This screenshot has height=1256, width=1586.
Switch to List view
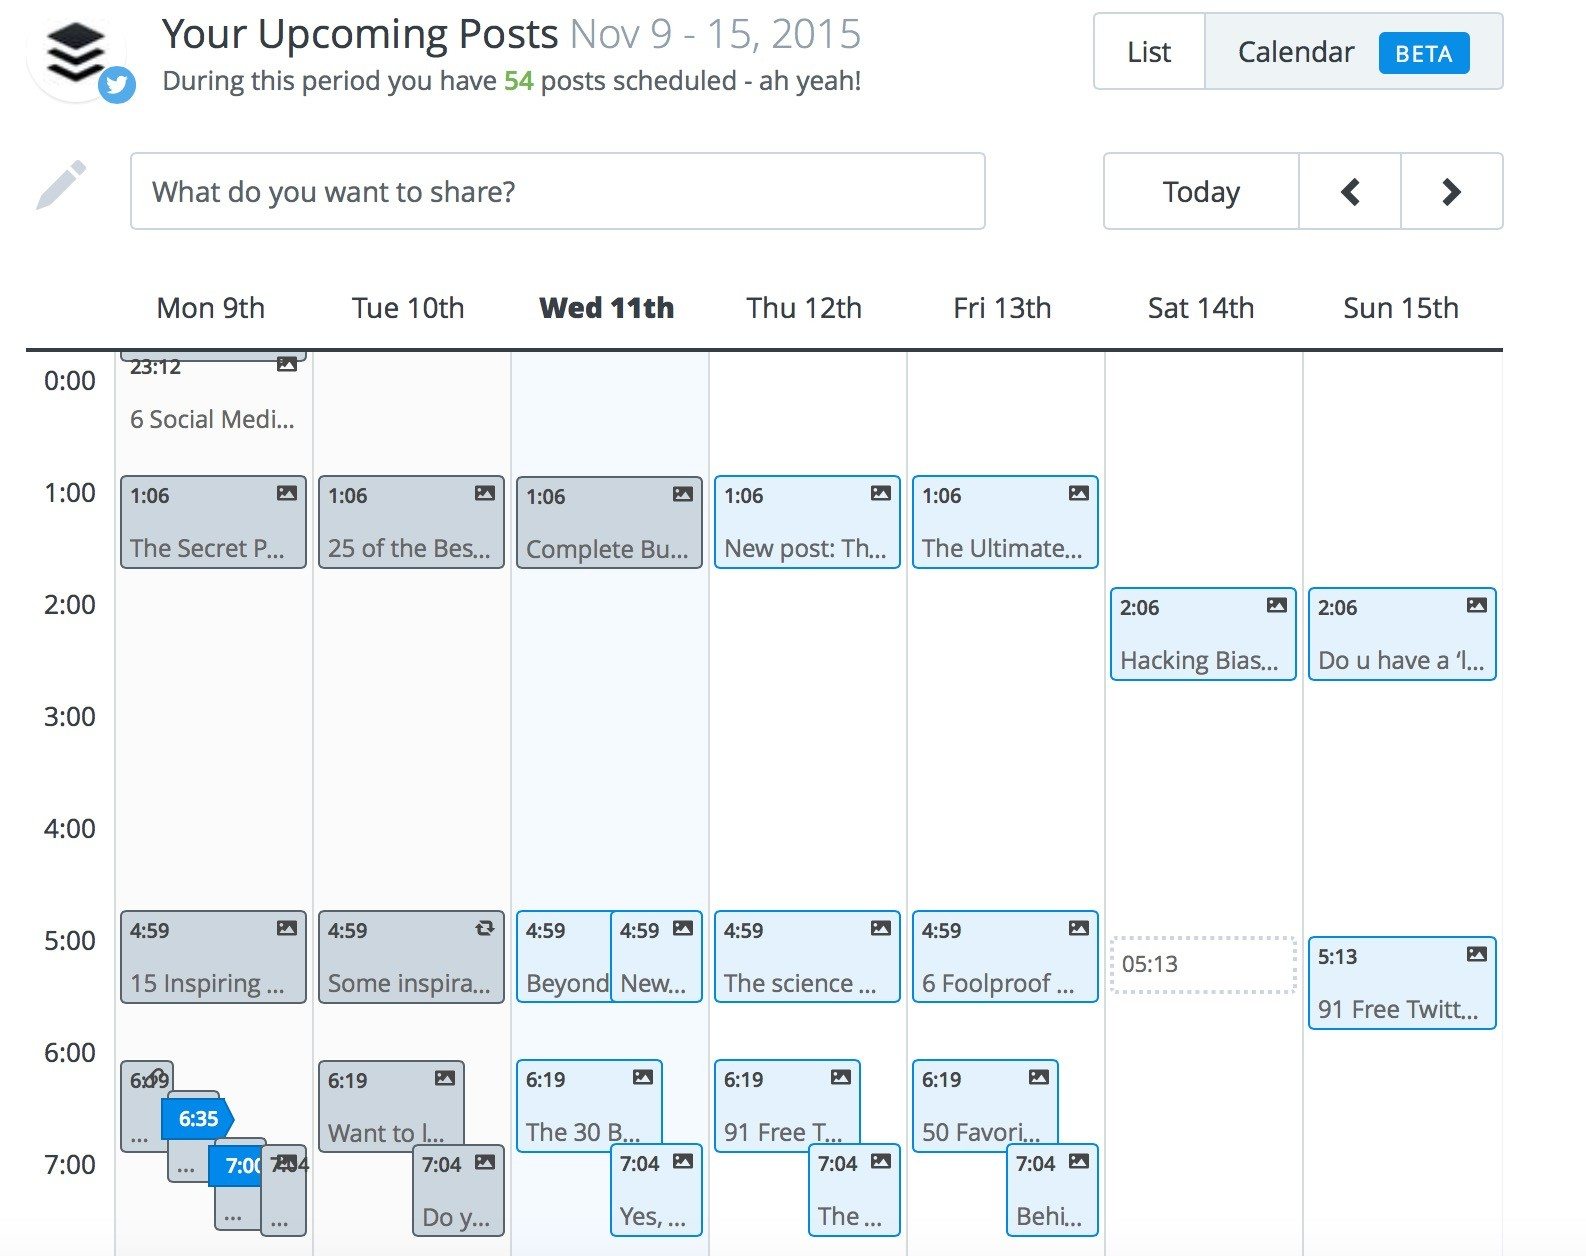[1148, 52]
